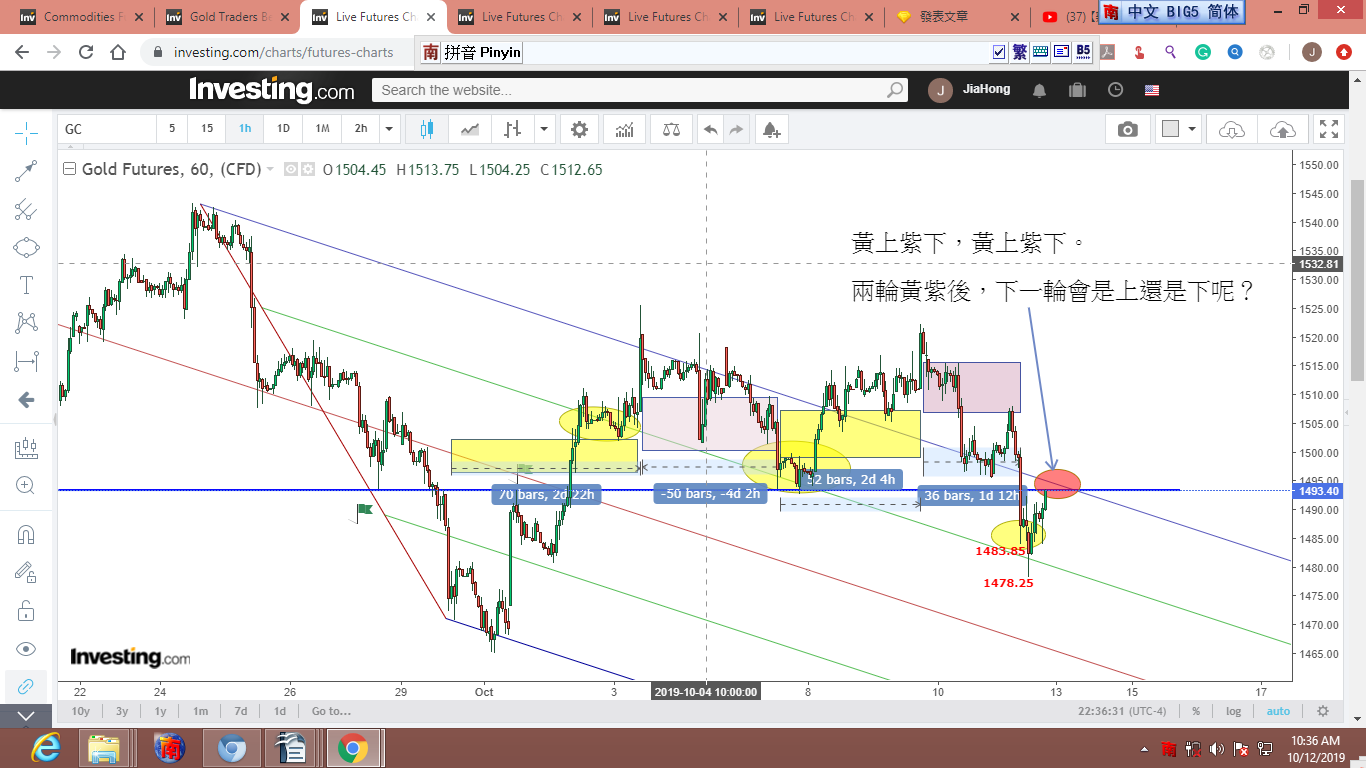Open series format settings in legend
The height and width of the screenshot is (768, 1366).
click(x=308, y=170)
